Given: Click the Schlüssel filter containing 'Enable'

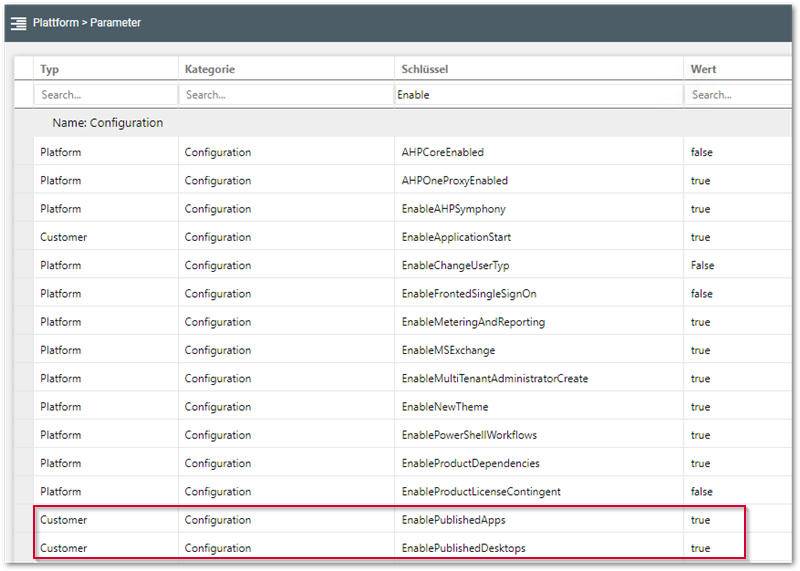Looking at the screenshot, I should click(539, 95).
